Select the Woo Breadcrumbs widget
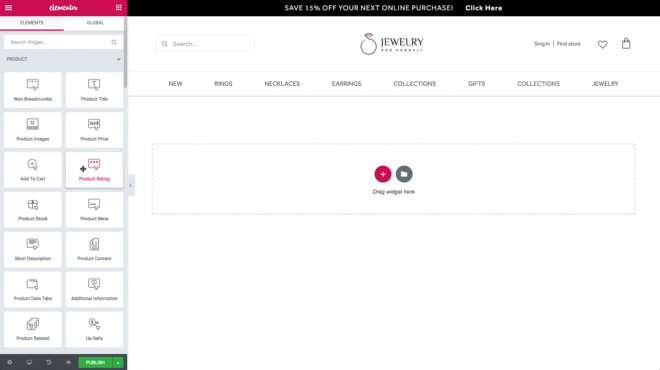Image resolution: width=660 pixels, height=370 pixels. point(33,90)
